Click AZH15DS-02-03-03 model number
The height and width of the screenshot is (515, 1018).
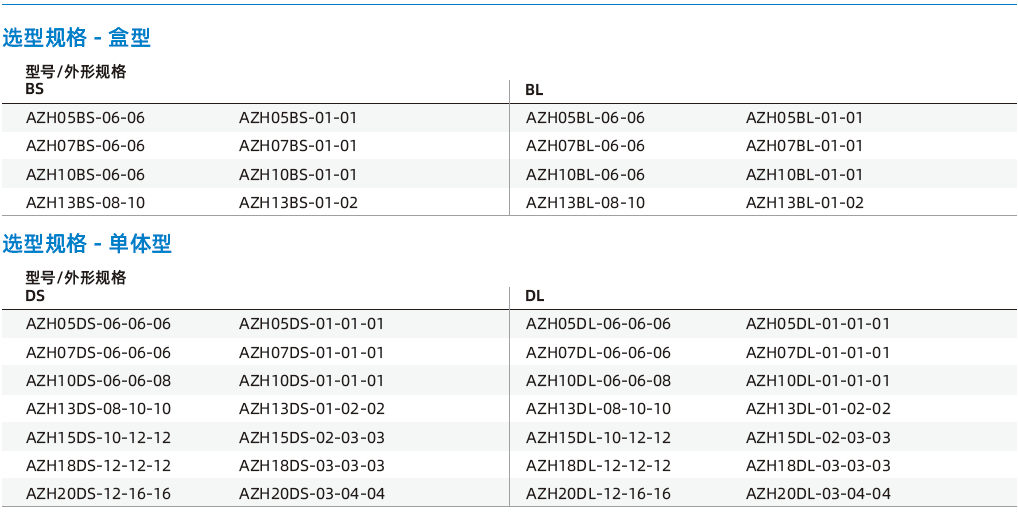pos(312,438)
